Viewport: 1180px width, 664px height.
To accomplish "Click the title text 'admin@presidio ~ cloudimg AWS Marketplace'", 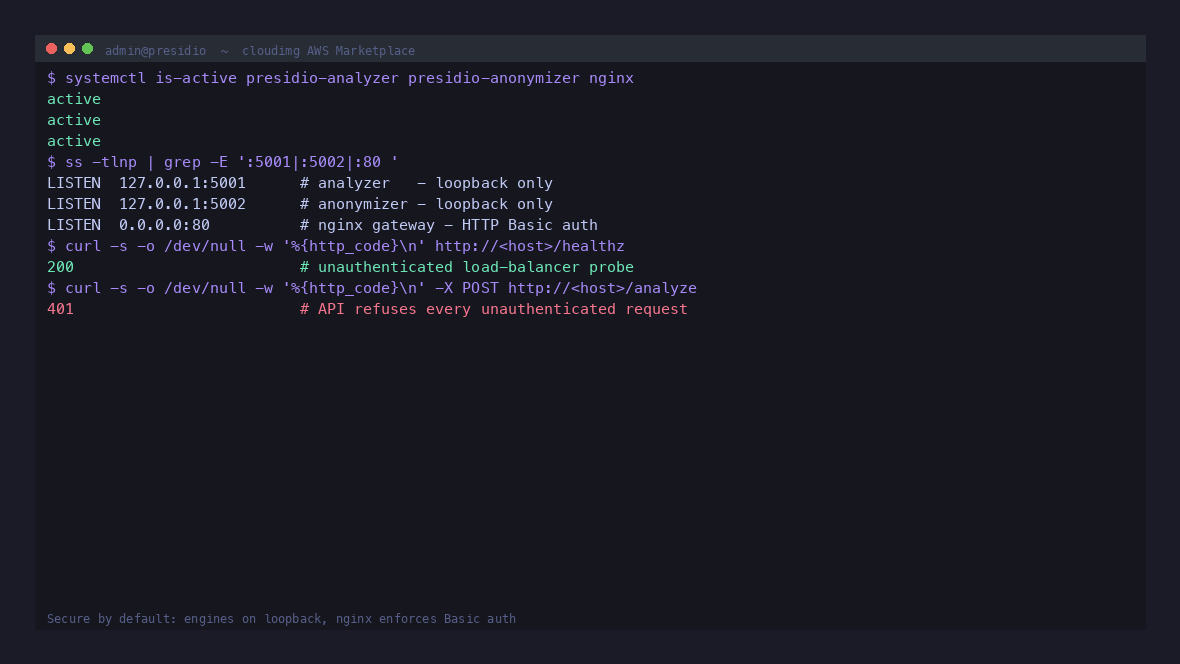I will [260, 50].
